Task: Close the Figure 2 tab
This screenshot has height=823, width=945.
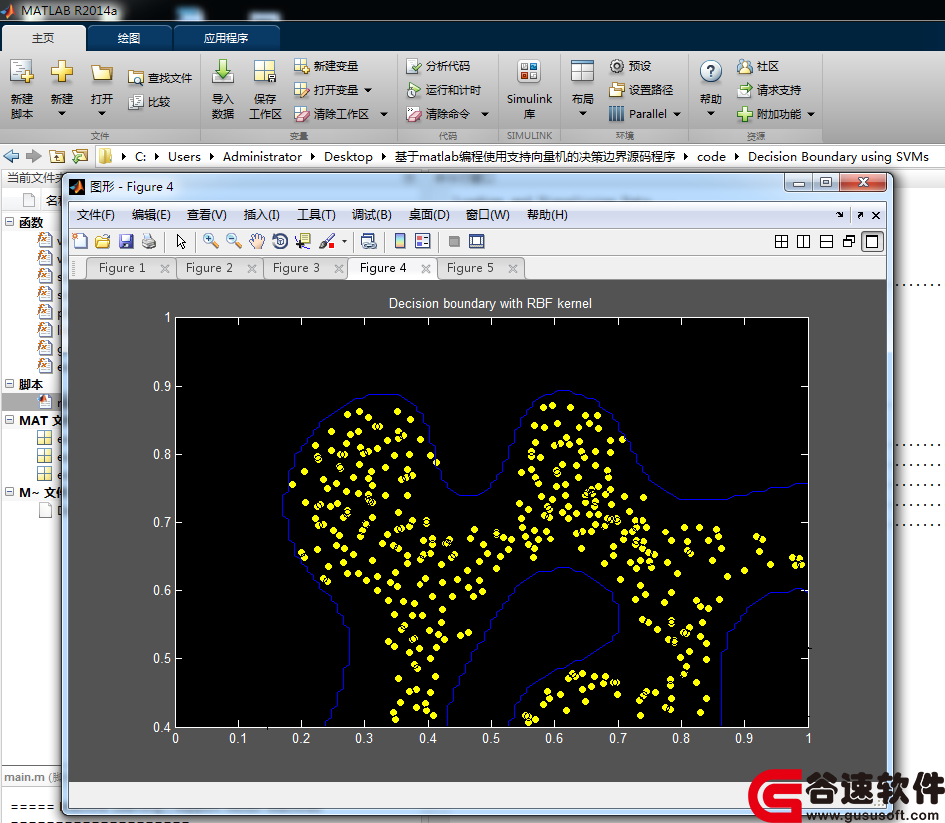Action: click(x=252, y=269)
